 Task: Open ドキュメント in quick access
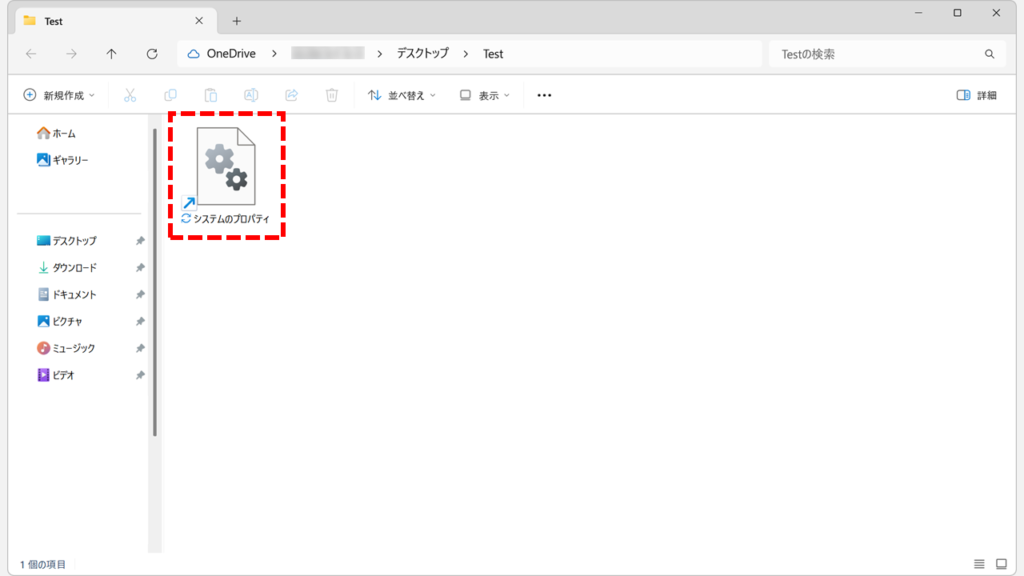click(67, 295)
